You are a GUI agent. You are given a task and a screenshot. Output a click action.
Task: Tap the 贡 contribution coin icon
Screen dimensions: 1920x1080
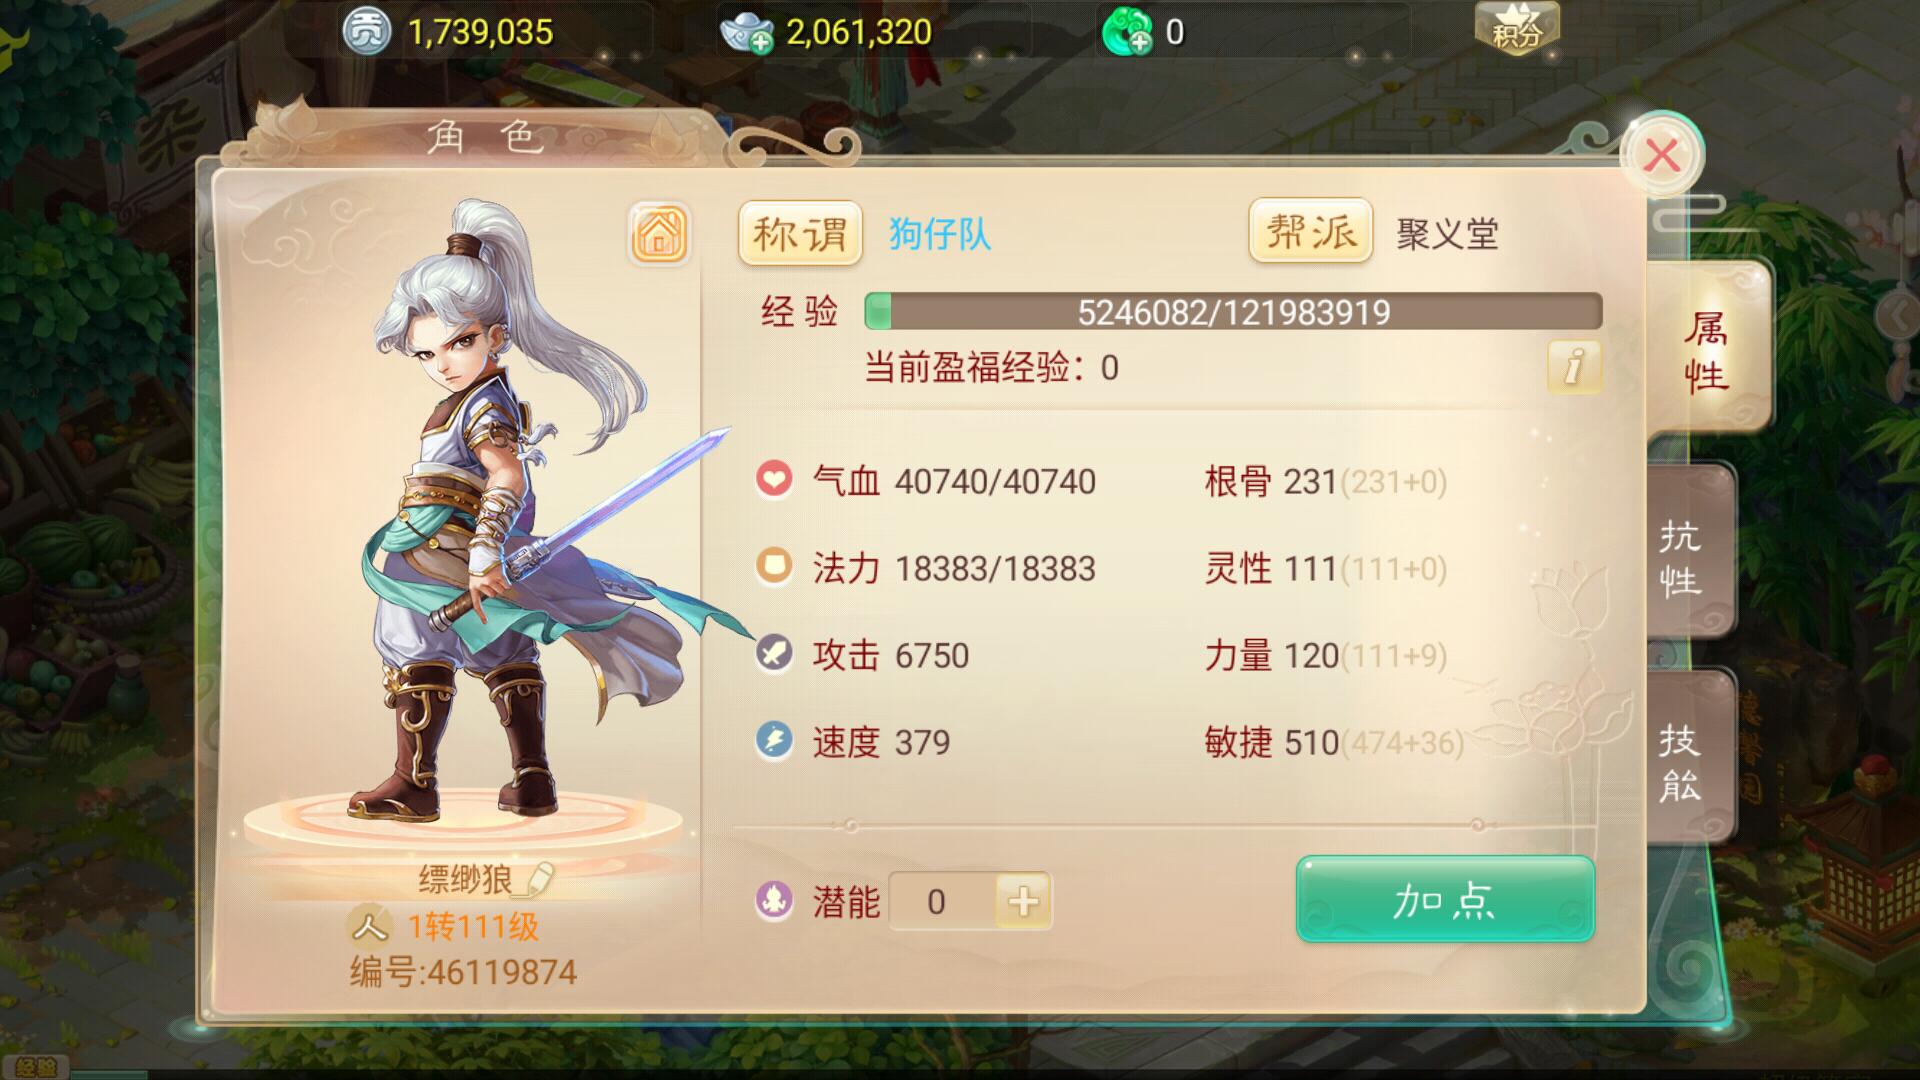366,33
